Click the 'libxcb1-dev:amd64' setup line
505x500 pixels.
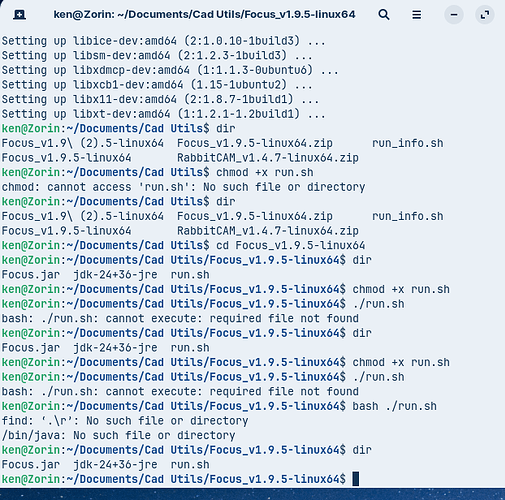[x=157, y=85]
